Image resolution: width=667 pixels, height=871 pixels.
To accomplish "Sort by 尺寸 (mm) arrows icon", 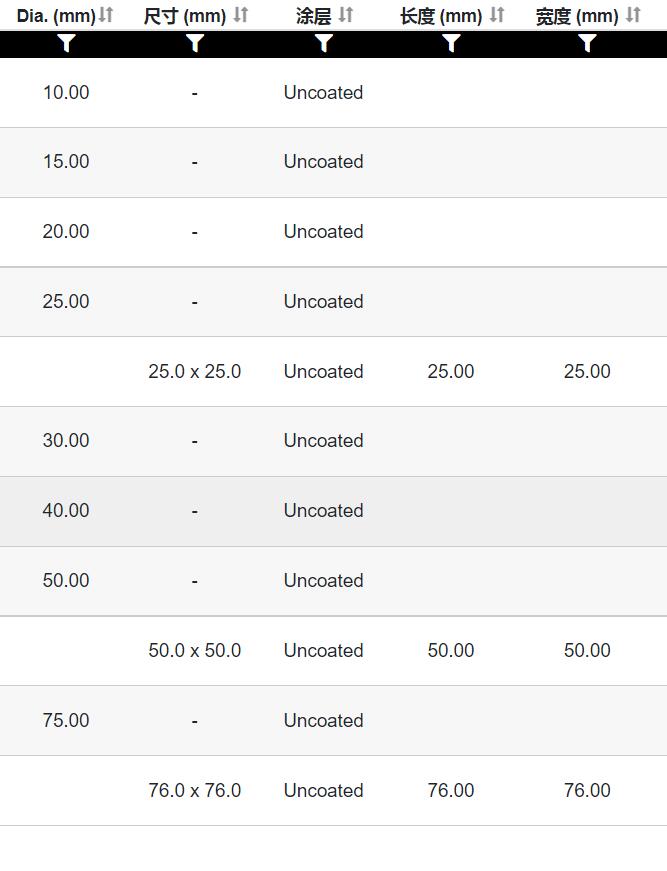I will coord(240,15).
